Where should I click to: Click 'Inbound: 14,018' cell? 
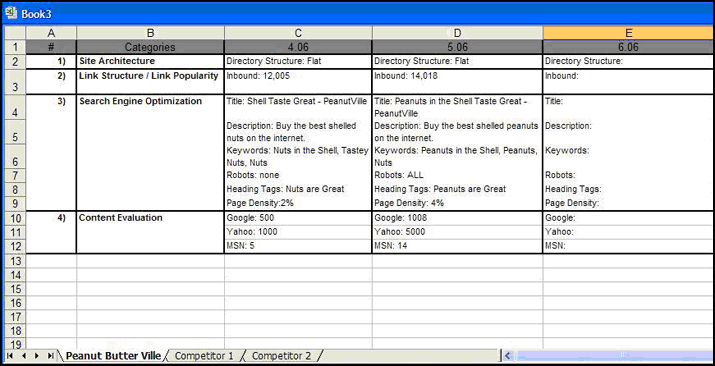[457, 82]
